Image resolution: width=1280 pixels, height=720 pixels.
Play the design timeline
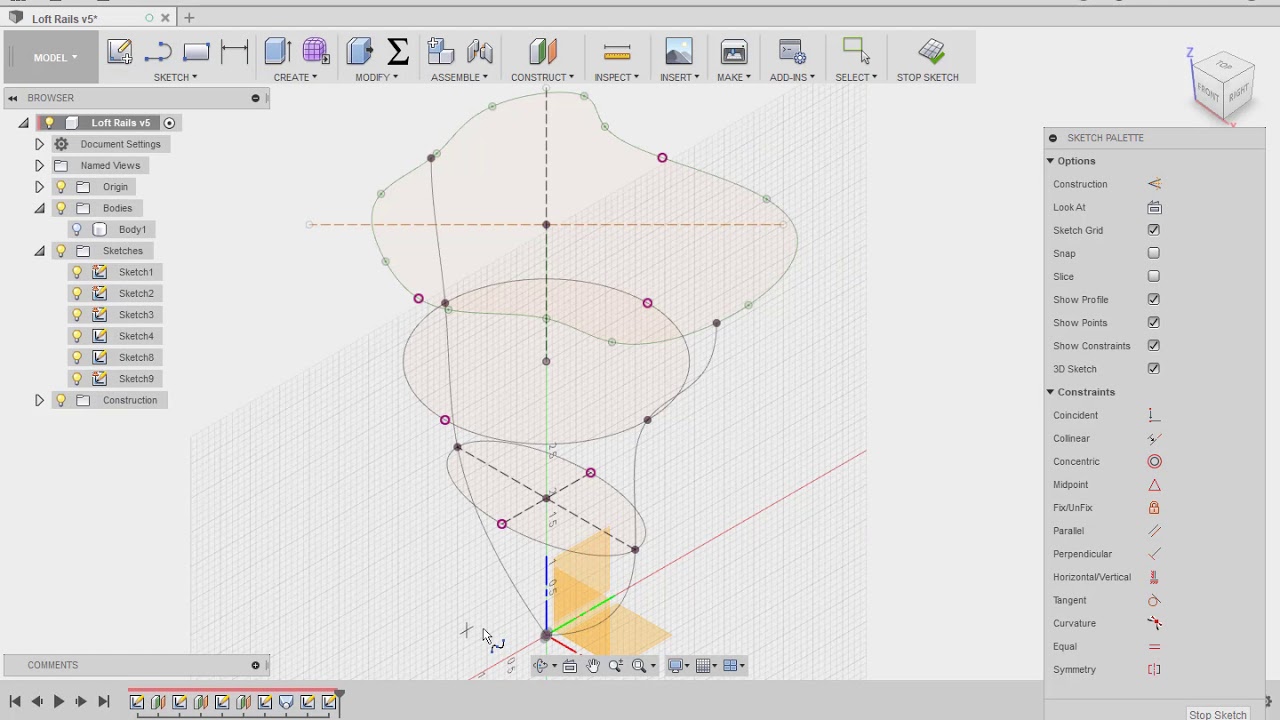point(58,702)
